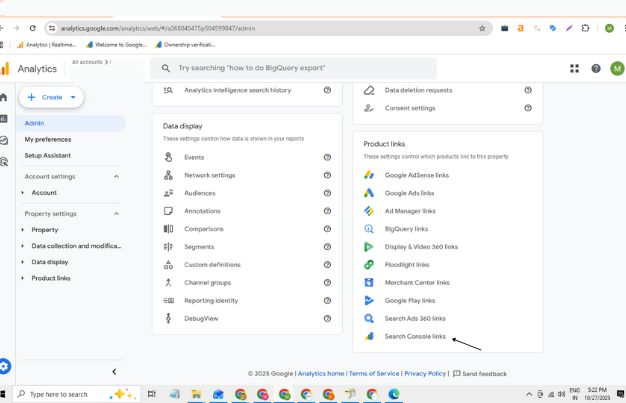Expand the Data display sidebar item
Viewport: 626px width, 403px height.
pos(23,262)
